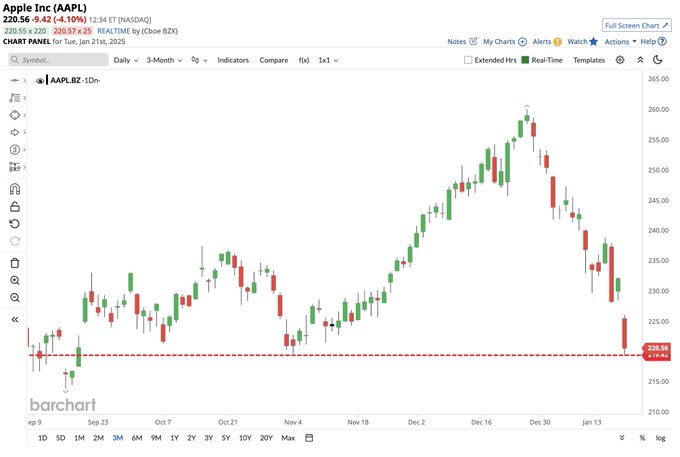
Task: Select the crosshair cursor tool
Action: (15, 80)
